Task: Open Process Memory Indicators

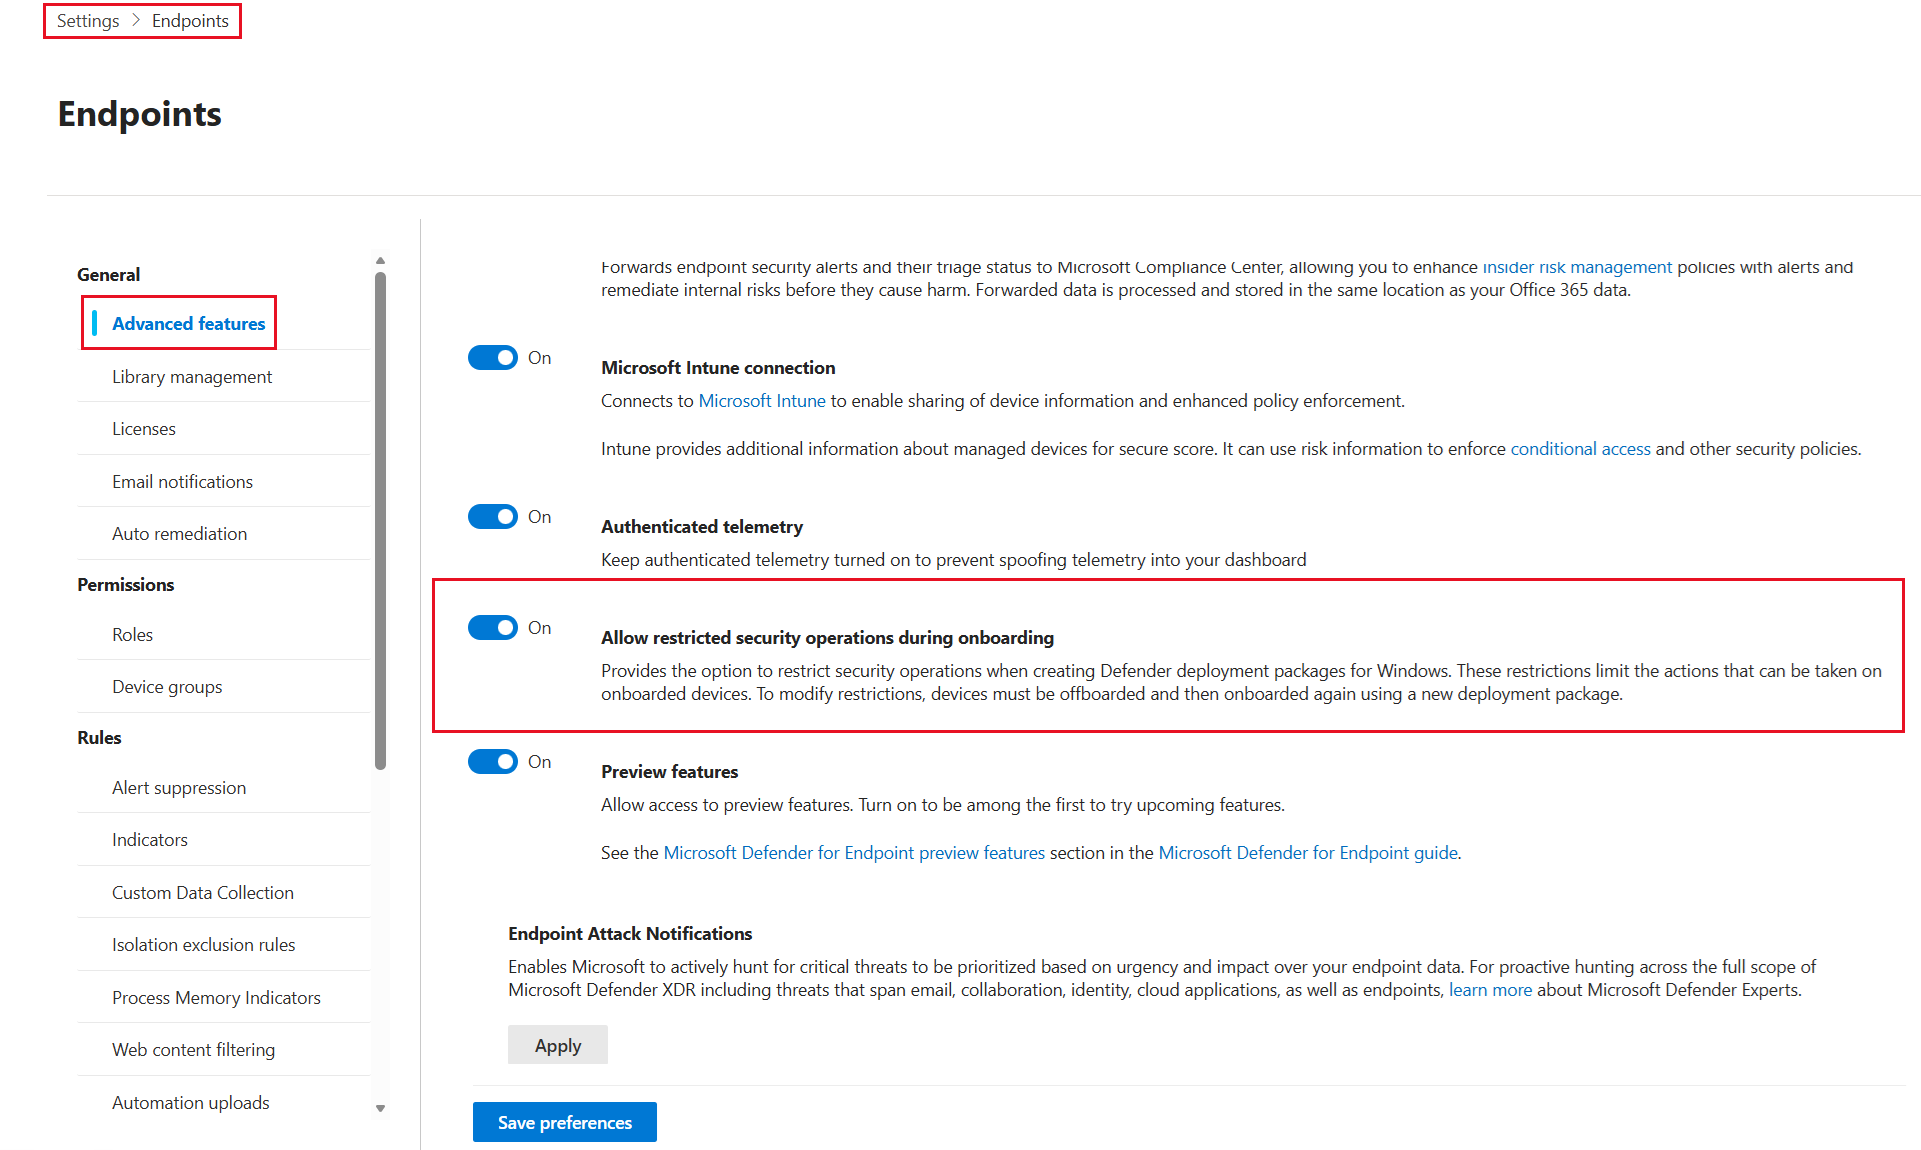Action: click(217, 997)
